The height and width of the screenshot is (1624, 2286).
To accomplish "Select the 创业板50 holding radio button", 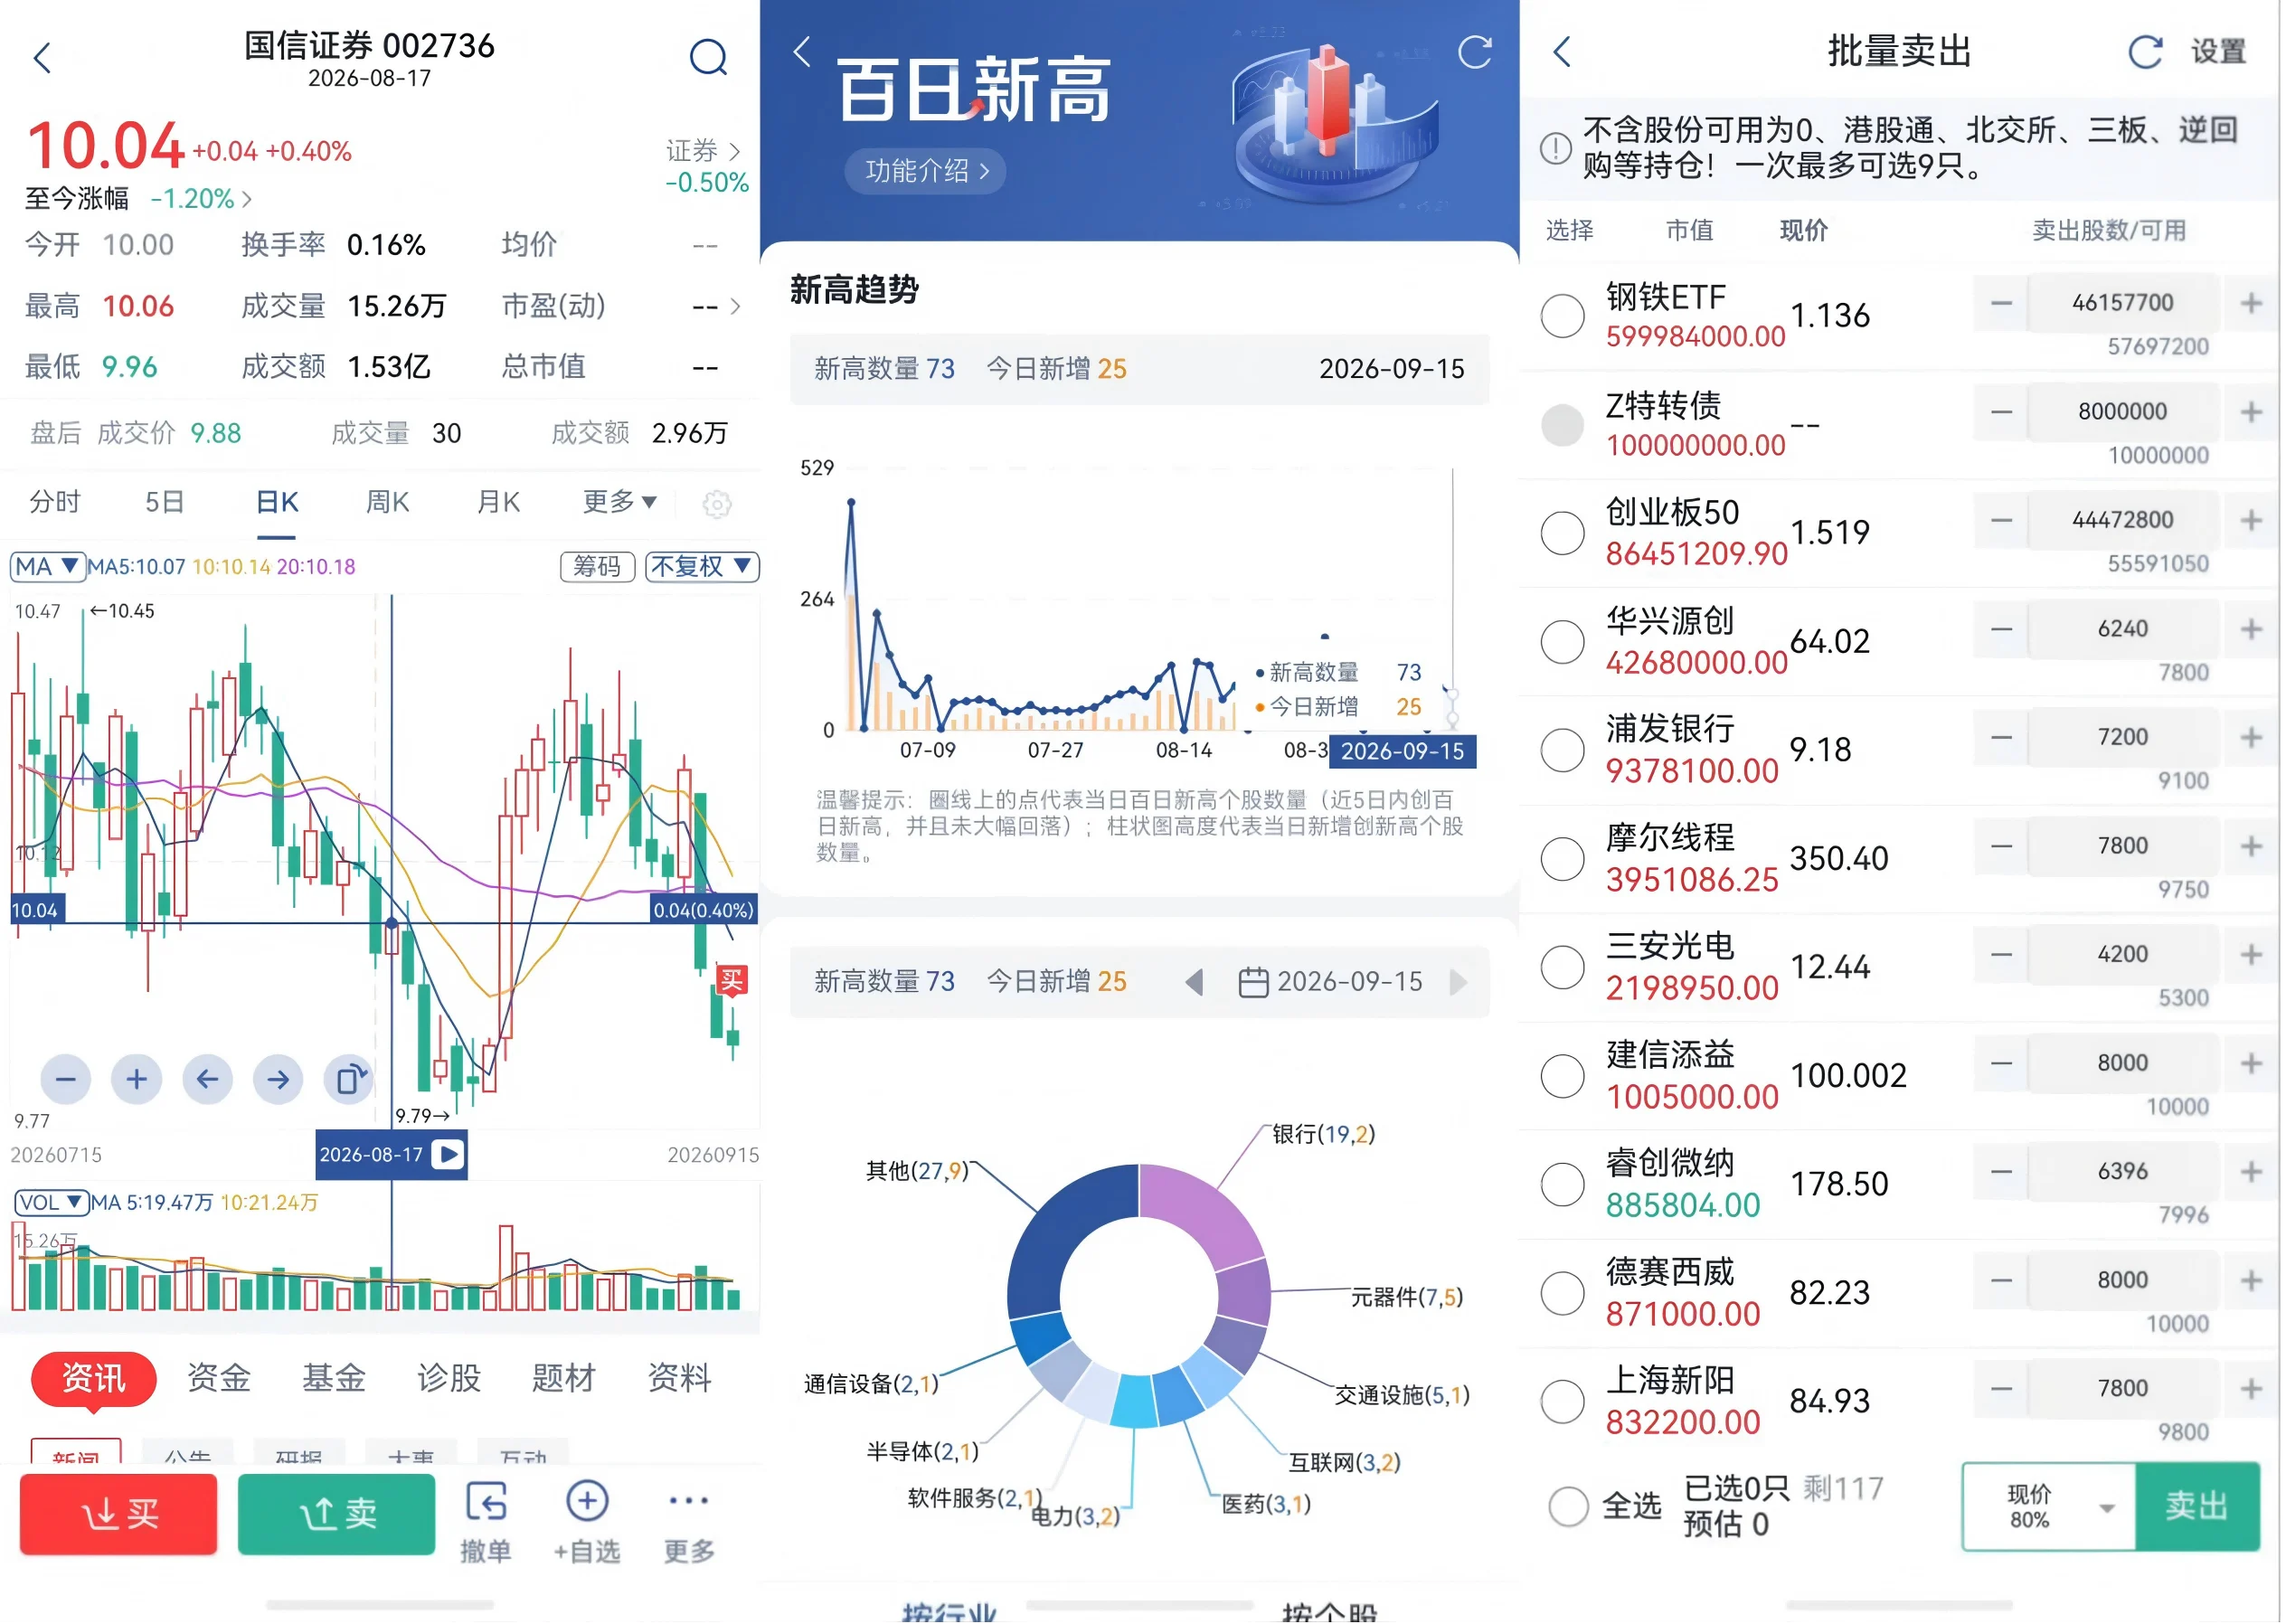I will click(x=1562, y=533).
